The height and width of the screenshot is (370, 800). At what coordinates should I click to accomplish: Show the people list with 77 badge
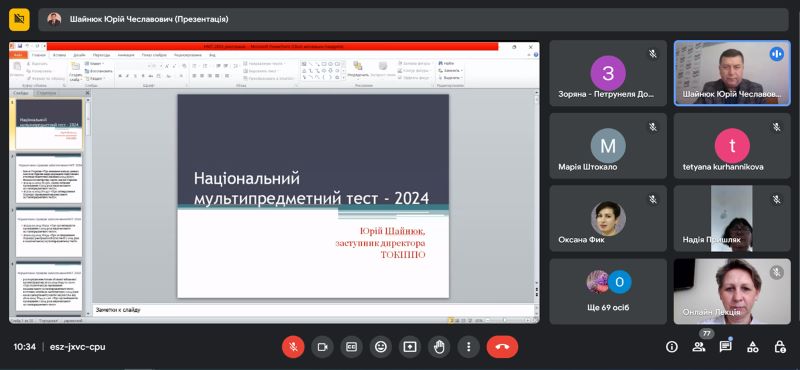coord(698,347)
